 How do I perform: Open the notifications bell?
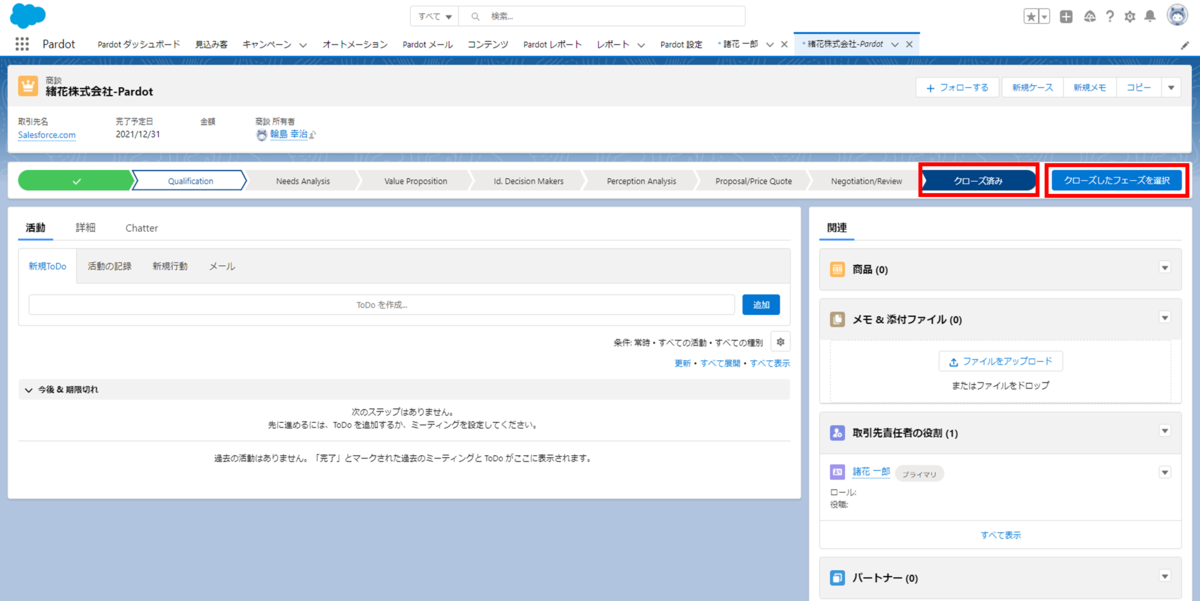(1150, 16)
